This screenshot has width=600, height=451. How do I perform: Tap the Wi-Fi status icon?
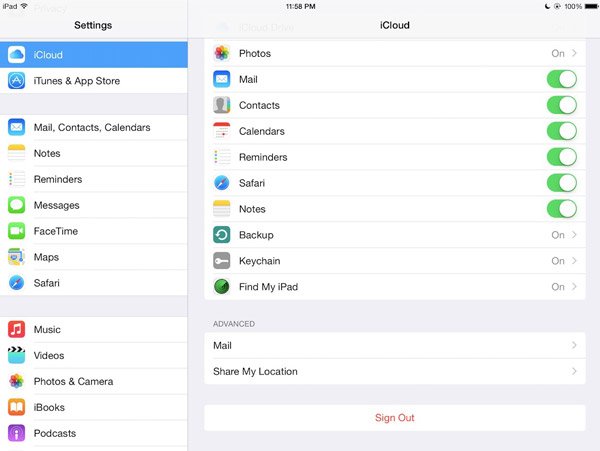click(x=24, y=6)
